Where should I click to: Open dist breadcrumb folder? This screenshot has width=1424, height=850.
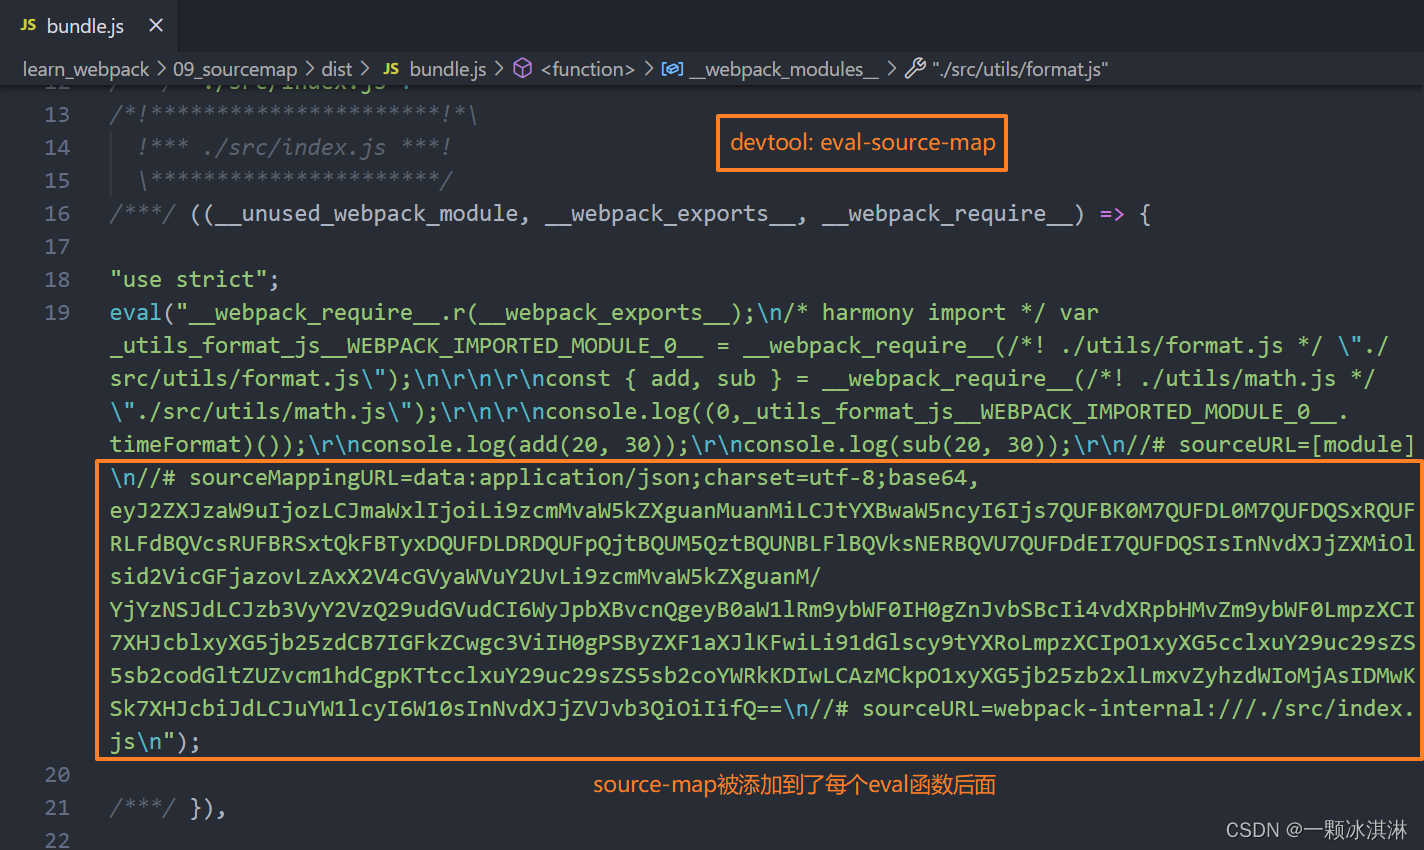337,69
